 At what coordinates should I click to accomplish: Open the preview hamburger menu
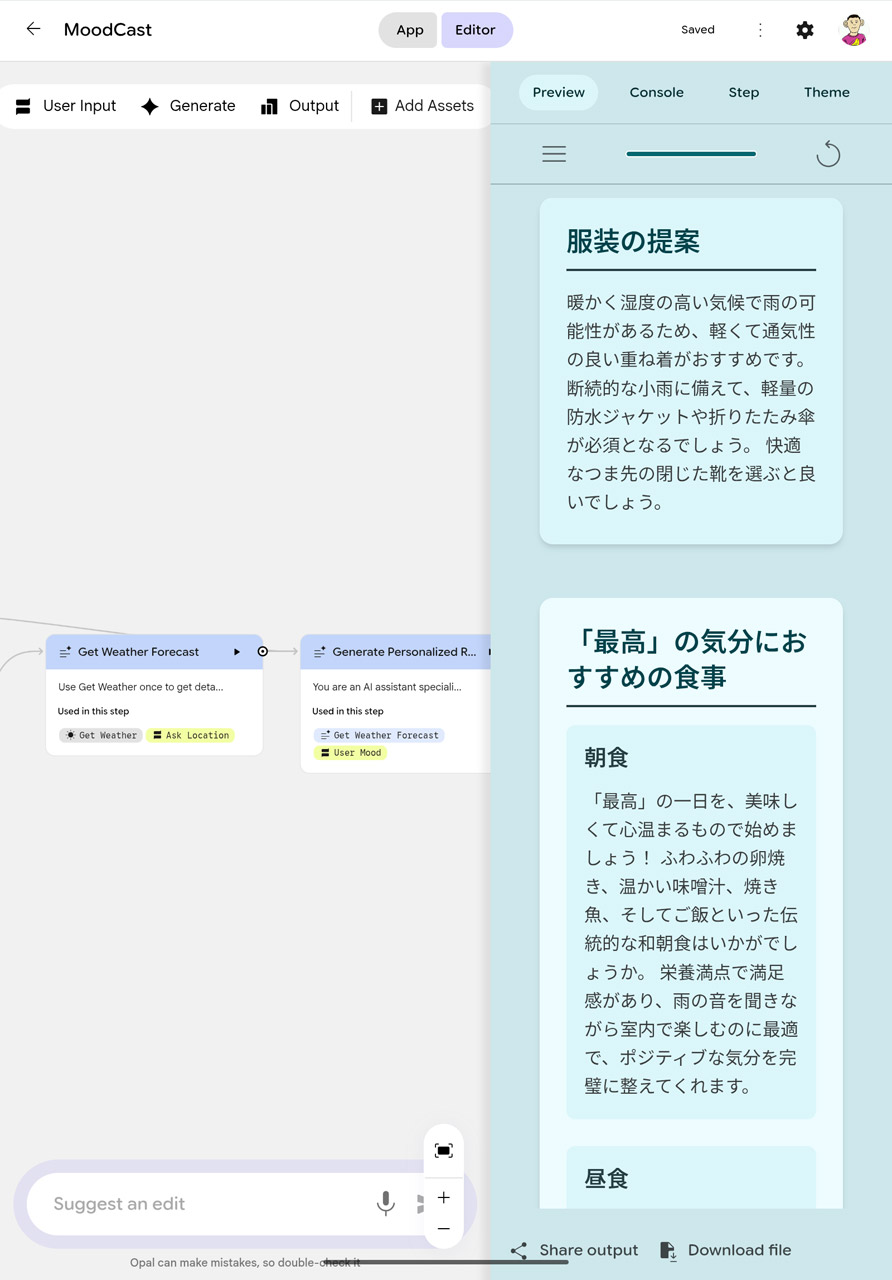554,154
